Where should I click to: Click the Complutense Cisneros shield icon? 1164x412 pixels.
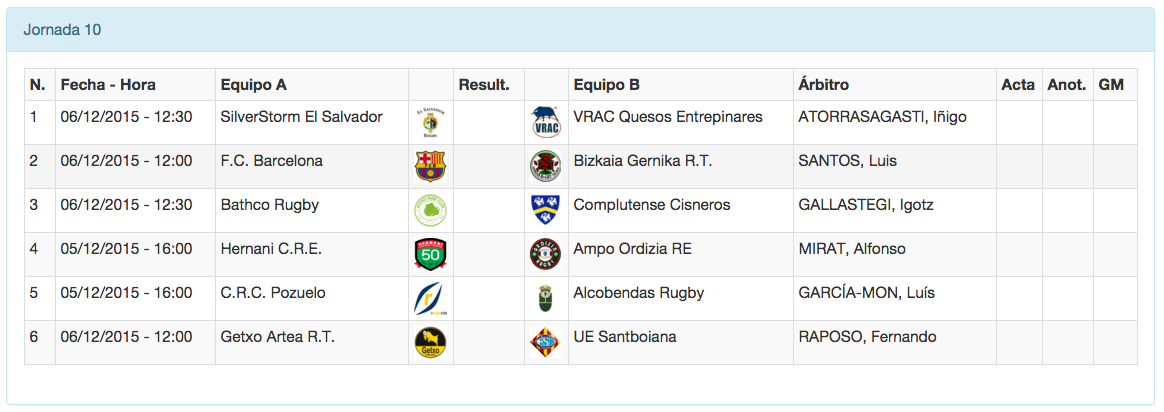click(546, 209)
